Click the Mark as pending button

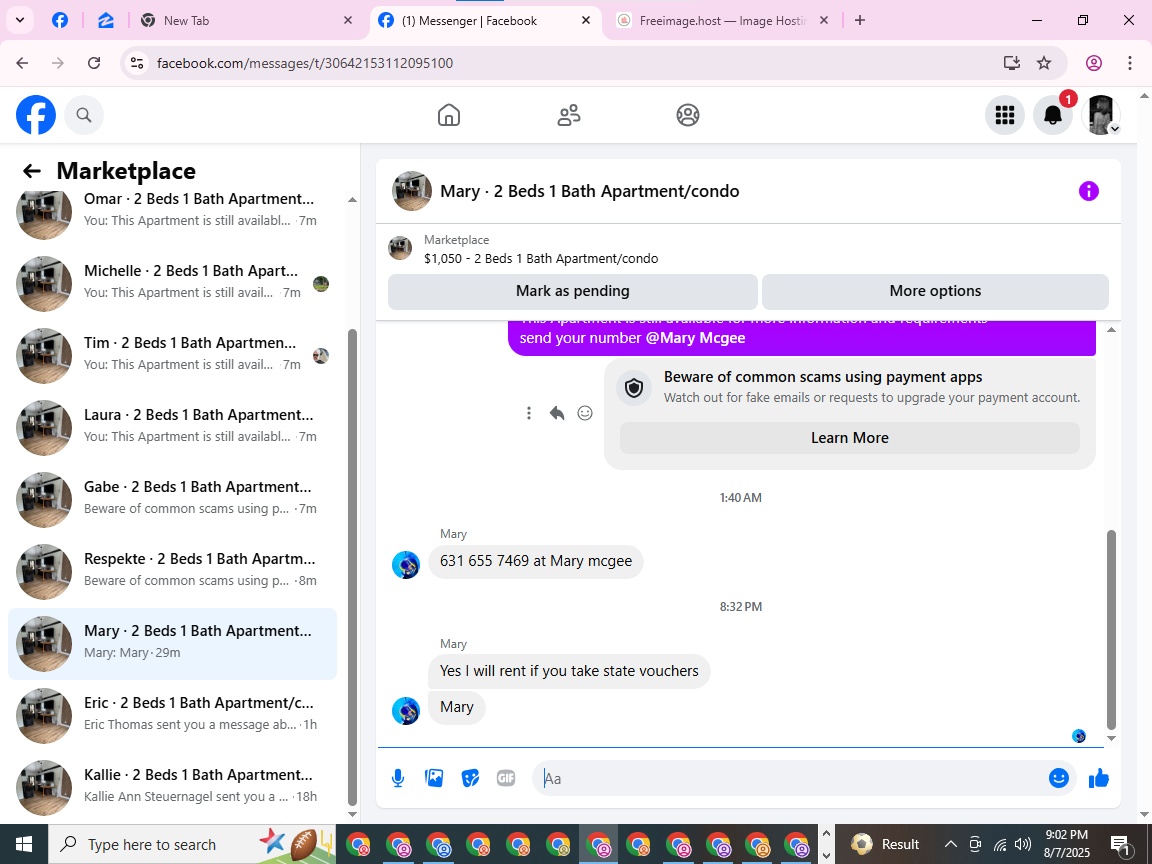click(572, 291)
